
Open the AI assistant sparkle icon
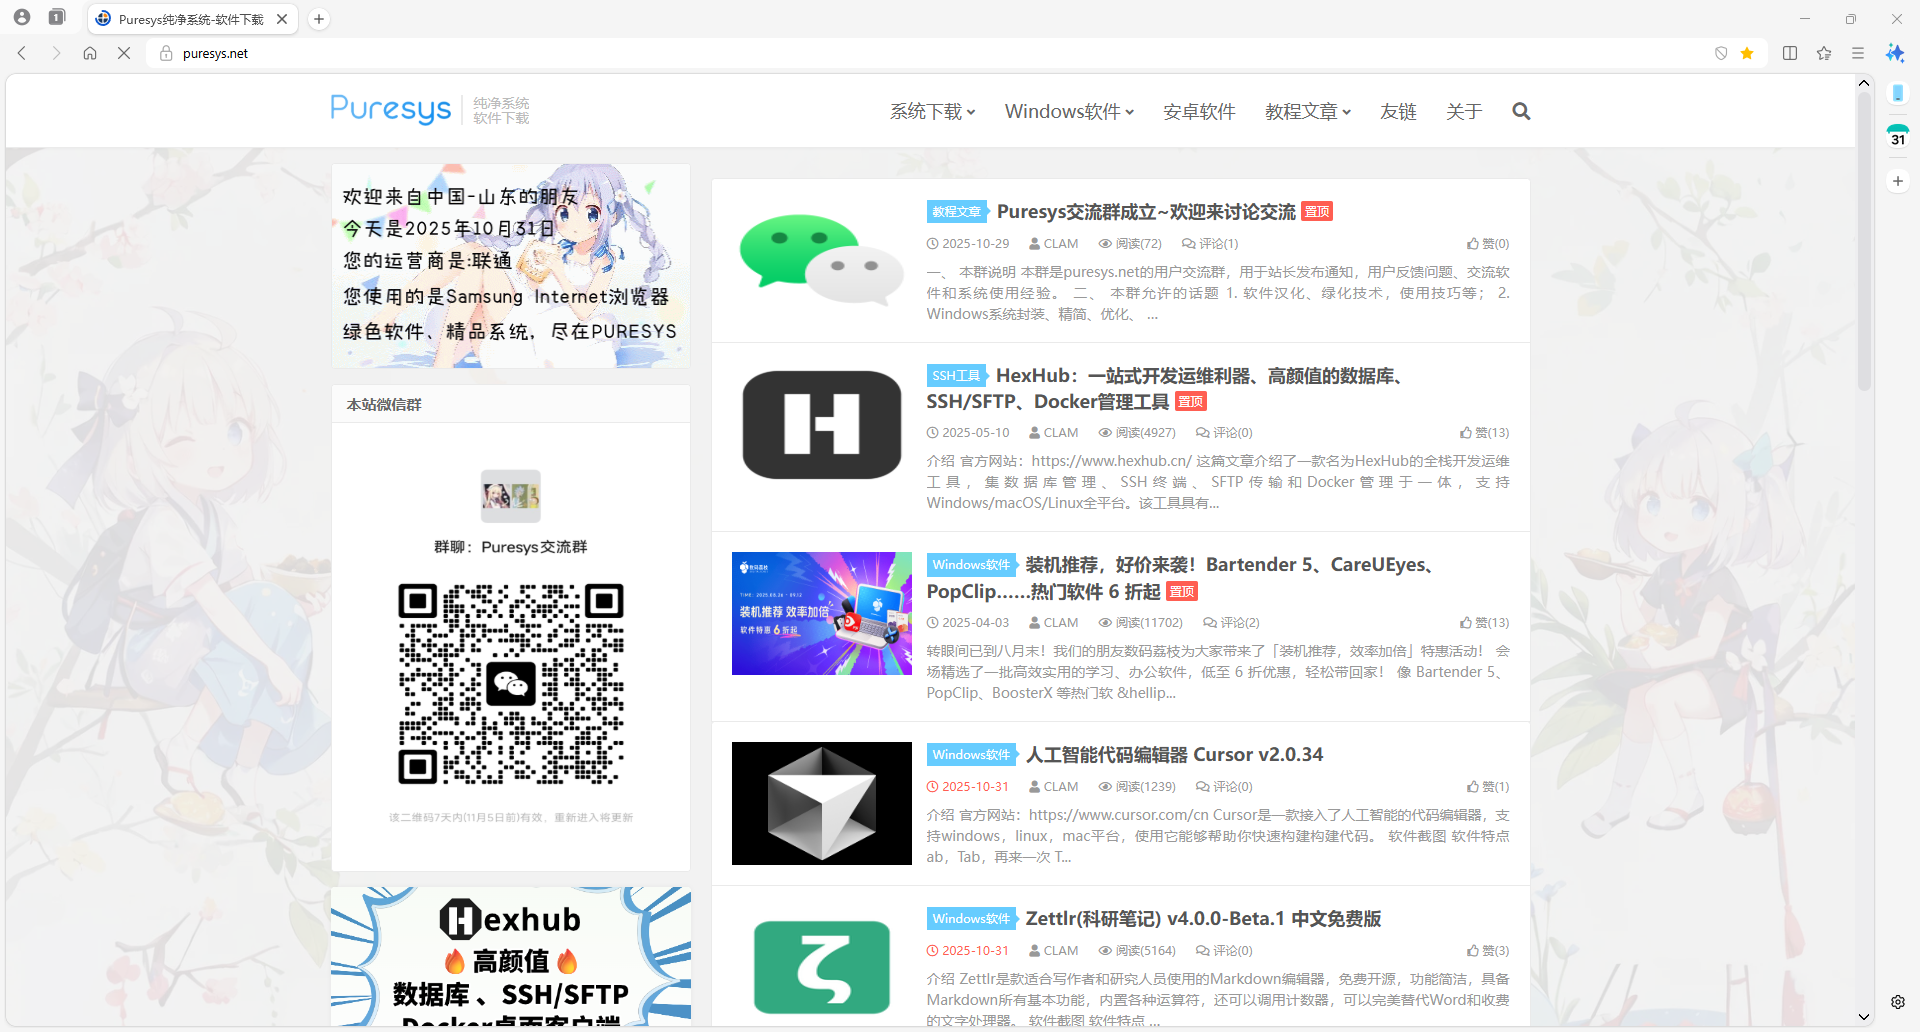click(1895, 54)
